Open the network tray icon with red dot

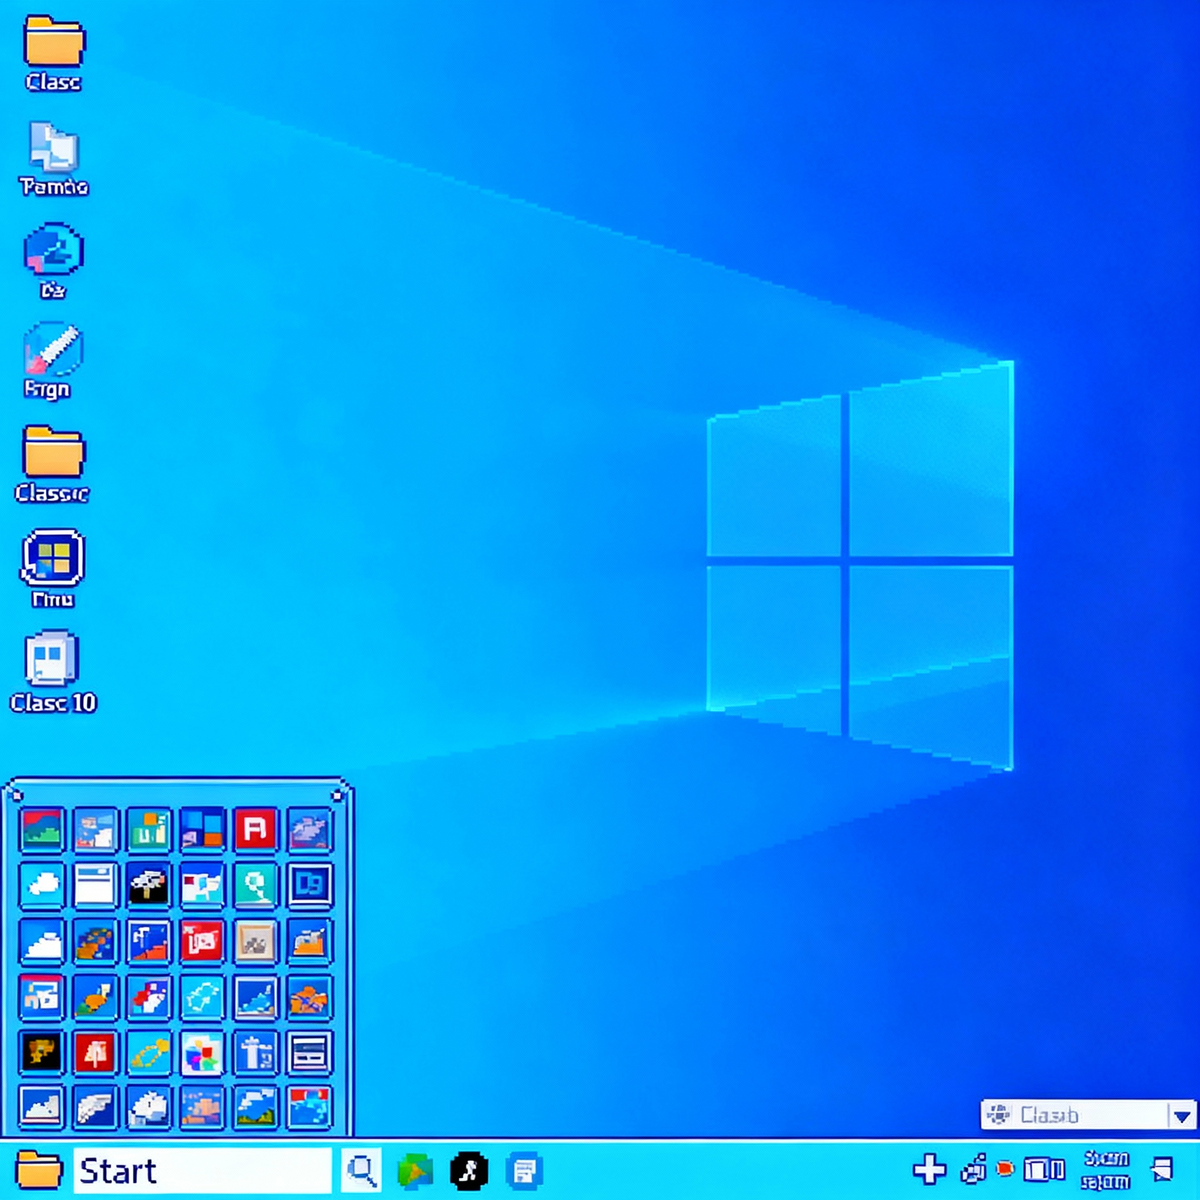987,1169
